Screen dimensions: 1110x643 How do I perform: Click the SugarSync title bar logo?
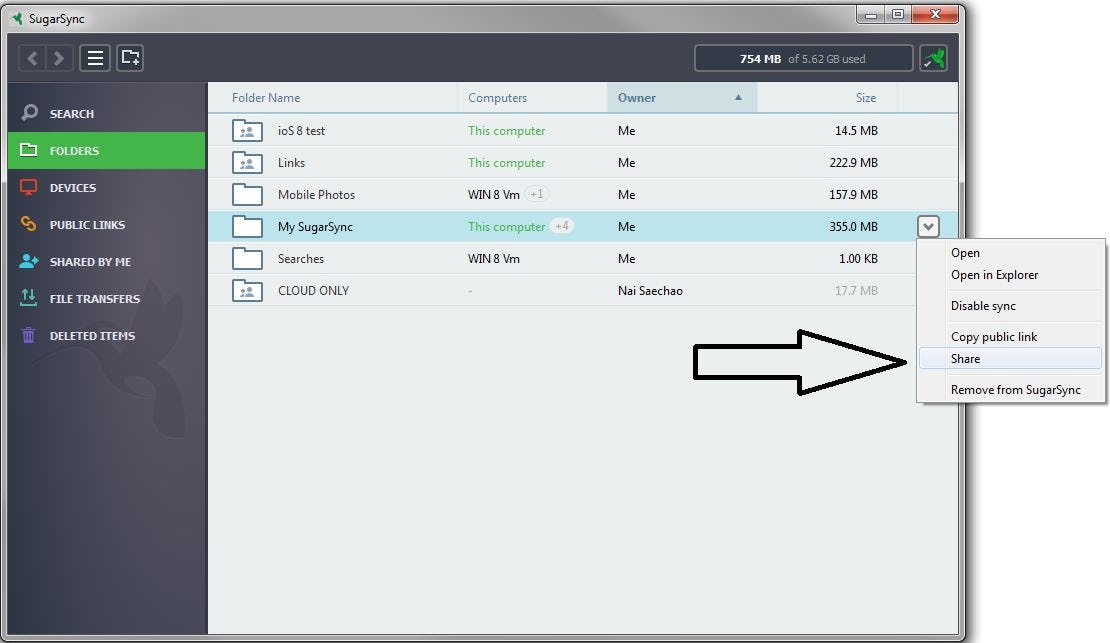click(x=18, y=18)
